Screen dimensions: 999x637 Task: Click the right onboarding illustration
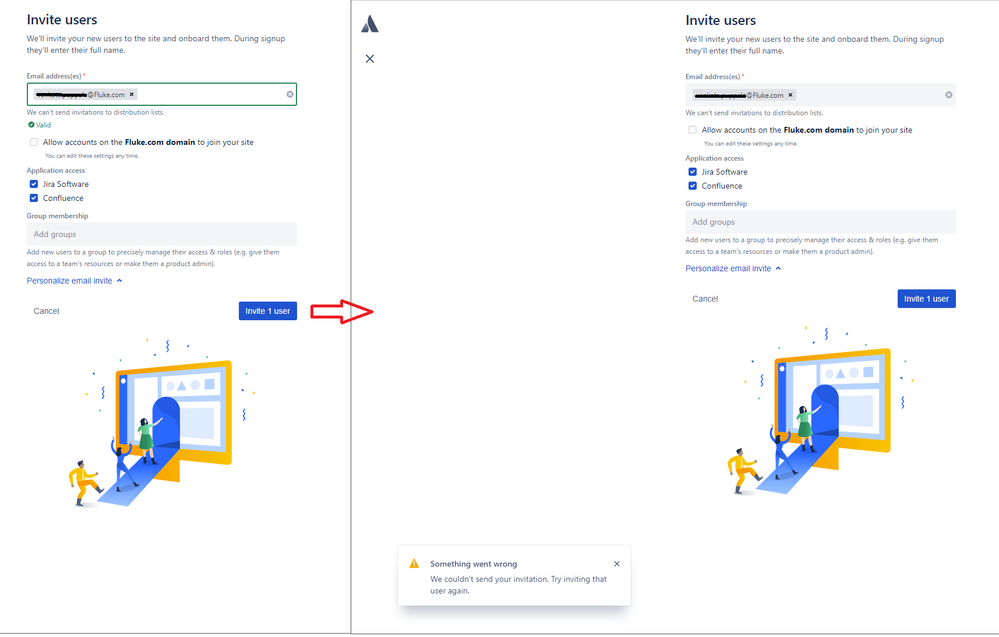821,410
